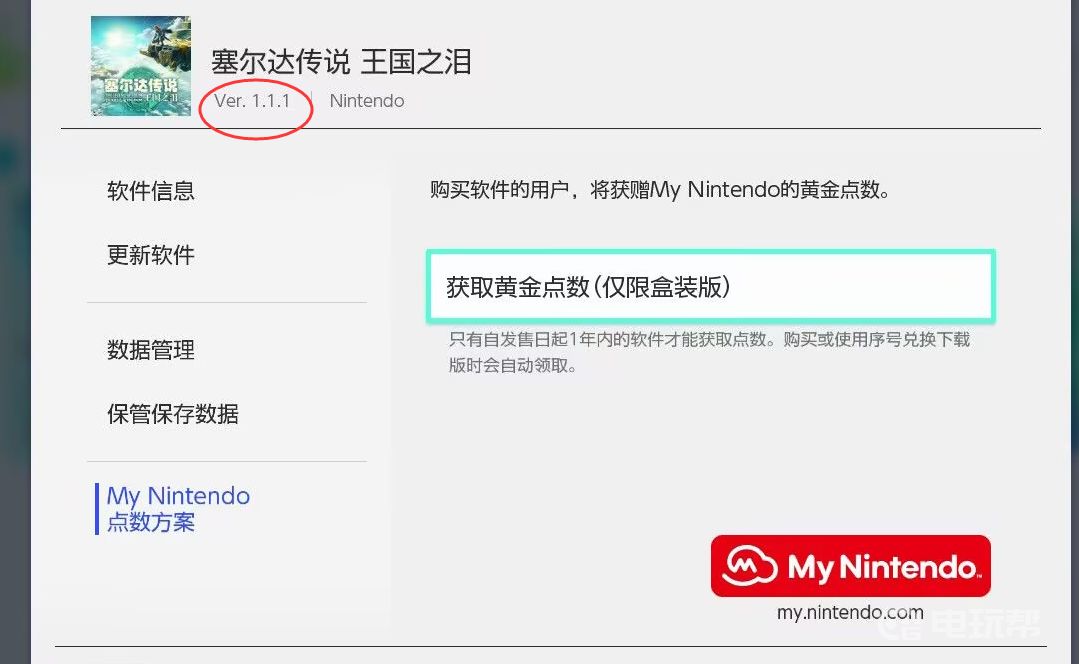The image size is (1079, 664).
Task: Click the red My Nintendo logo banner
Action: (x=851, y=566)
